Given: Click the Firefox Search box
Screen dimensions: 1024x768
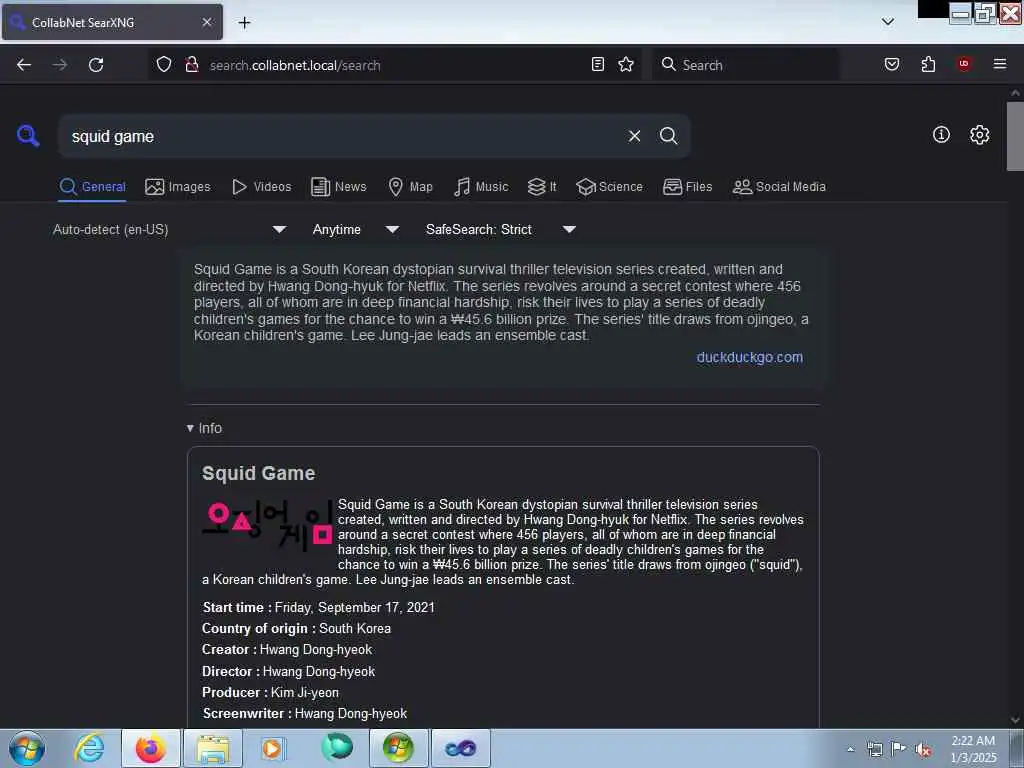Looking at the screenshot, I should pos(745,65).
